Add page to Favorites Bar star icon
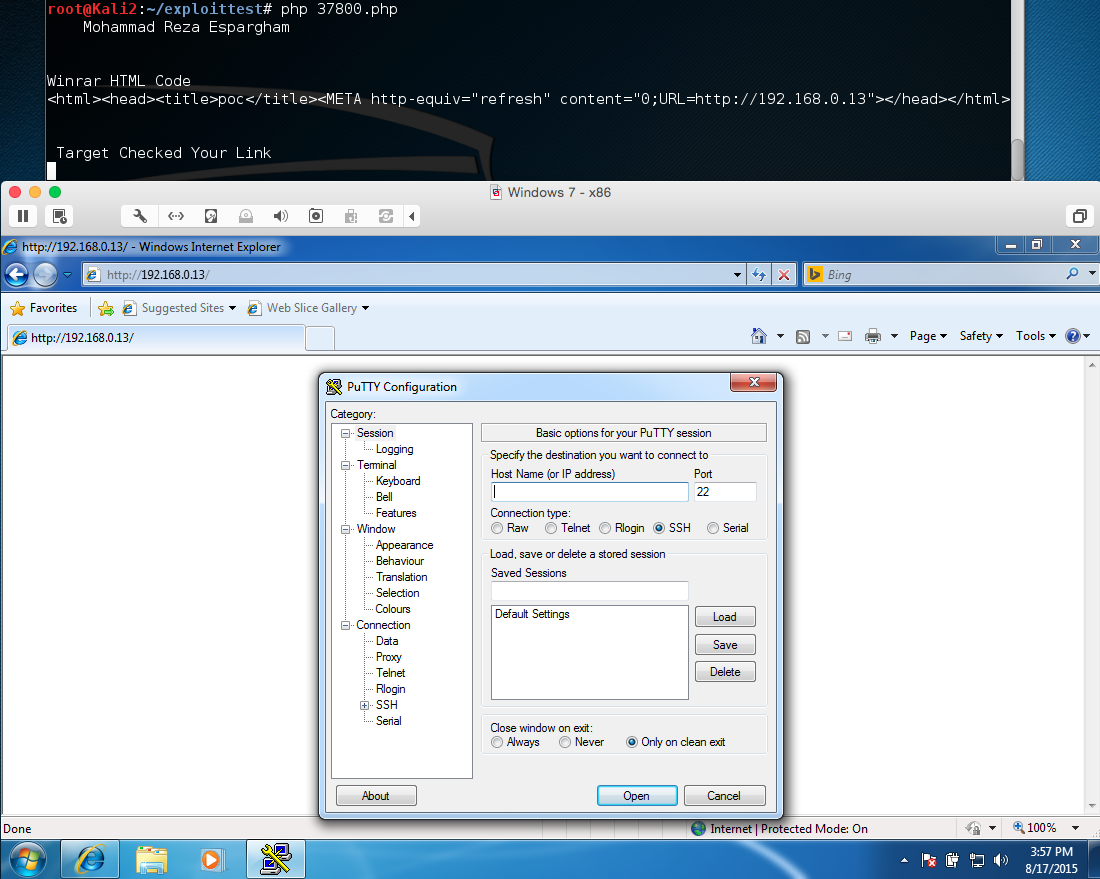The image size is (1100, 879). click(106, 308)
